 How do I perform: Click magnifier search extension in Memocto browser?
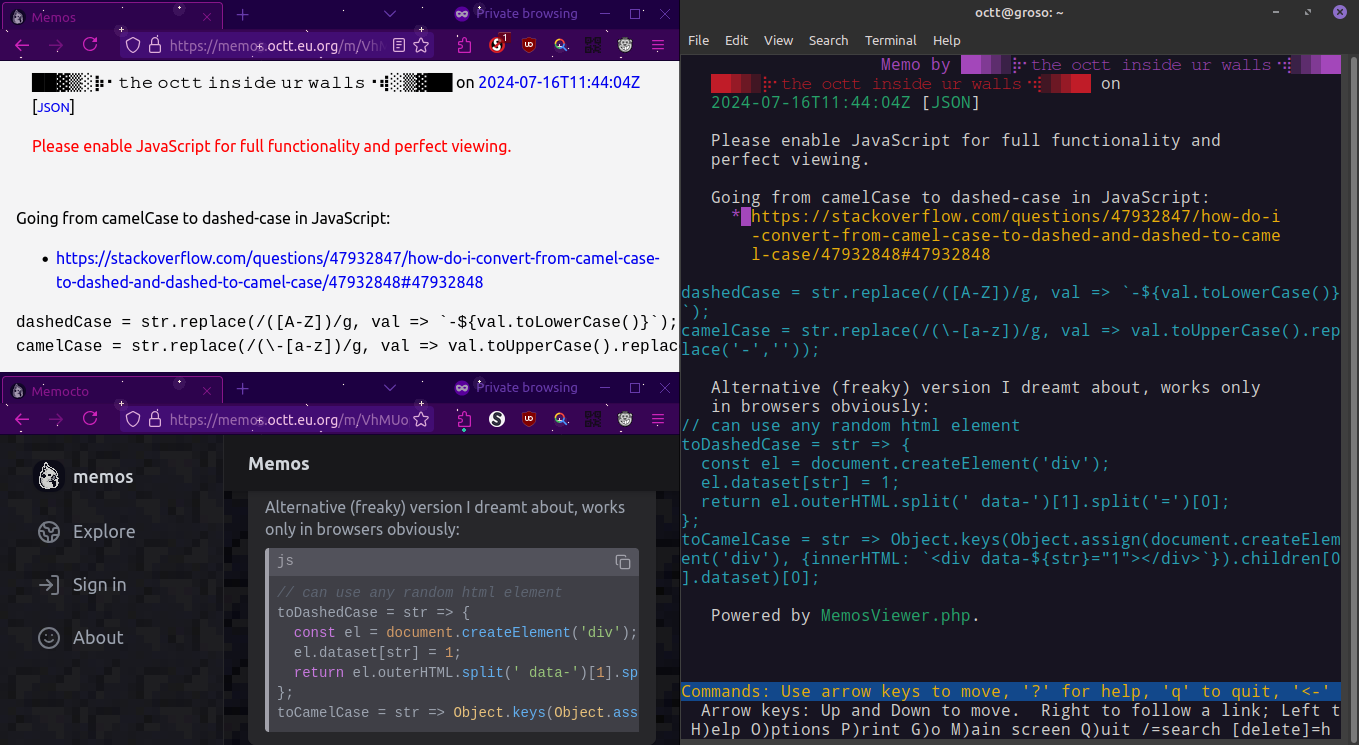[x=562, y=419]
